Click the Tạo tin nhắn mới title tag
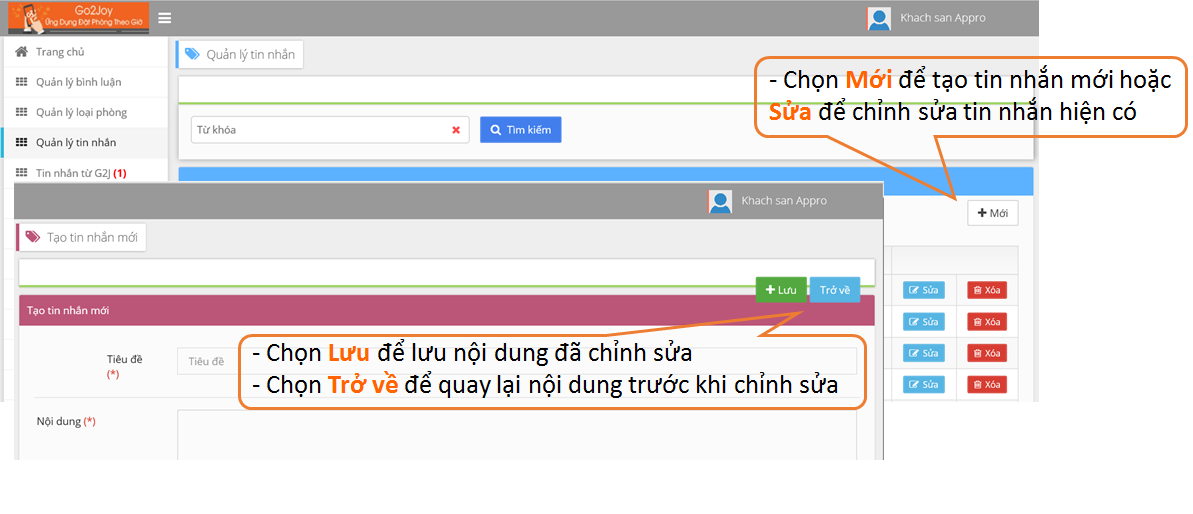The width and height of the screenshot is (1193, 514). pos(81,237)
